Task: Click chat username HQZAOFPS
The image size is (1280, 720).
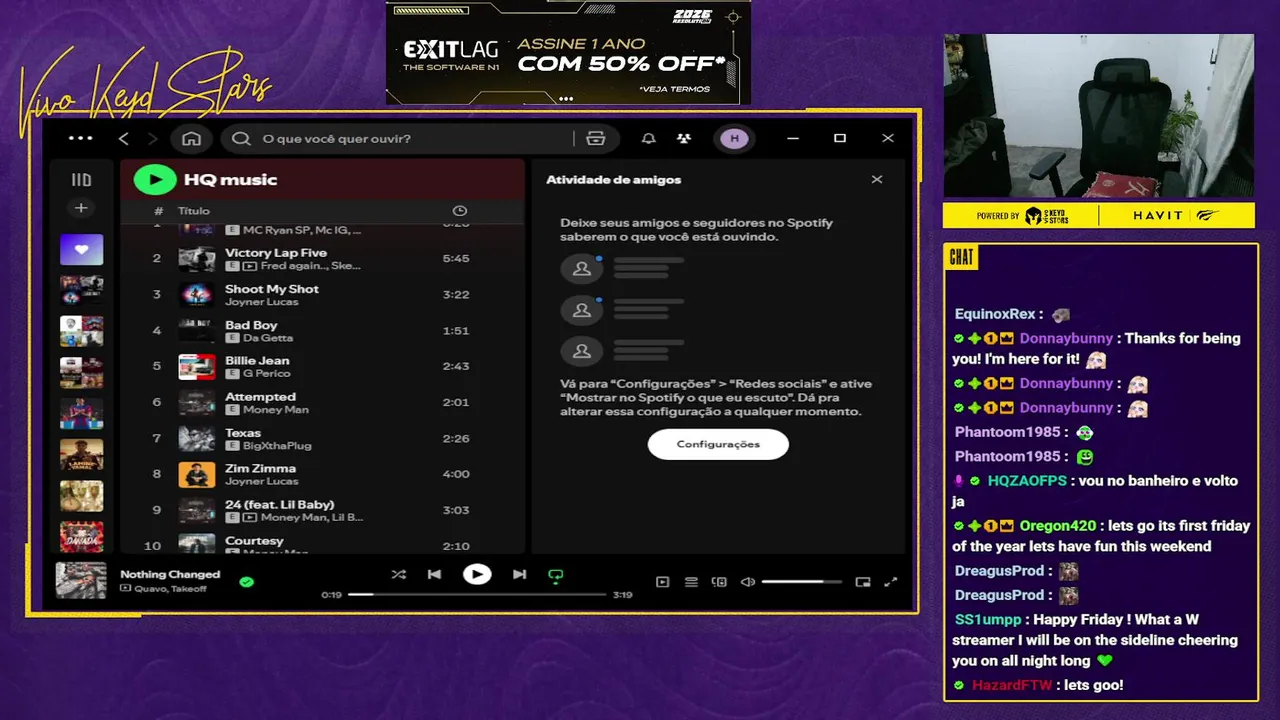Action: [x=1027, y=480]
